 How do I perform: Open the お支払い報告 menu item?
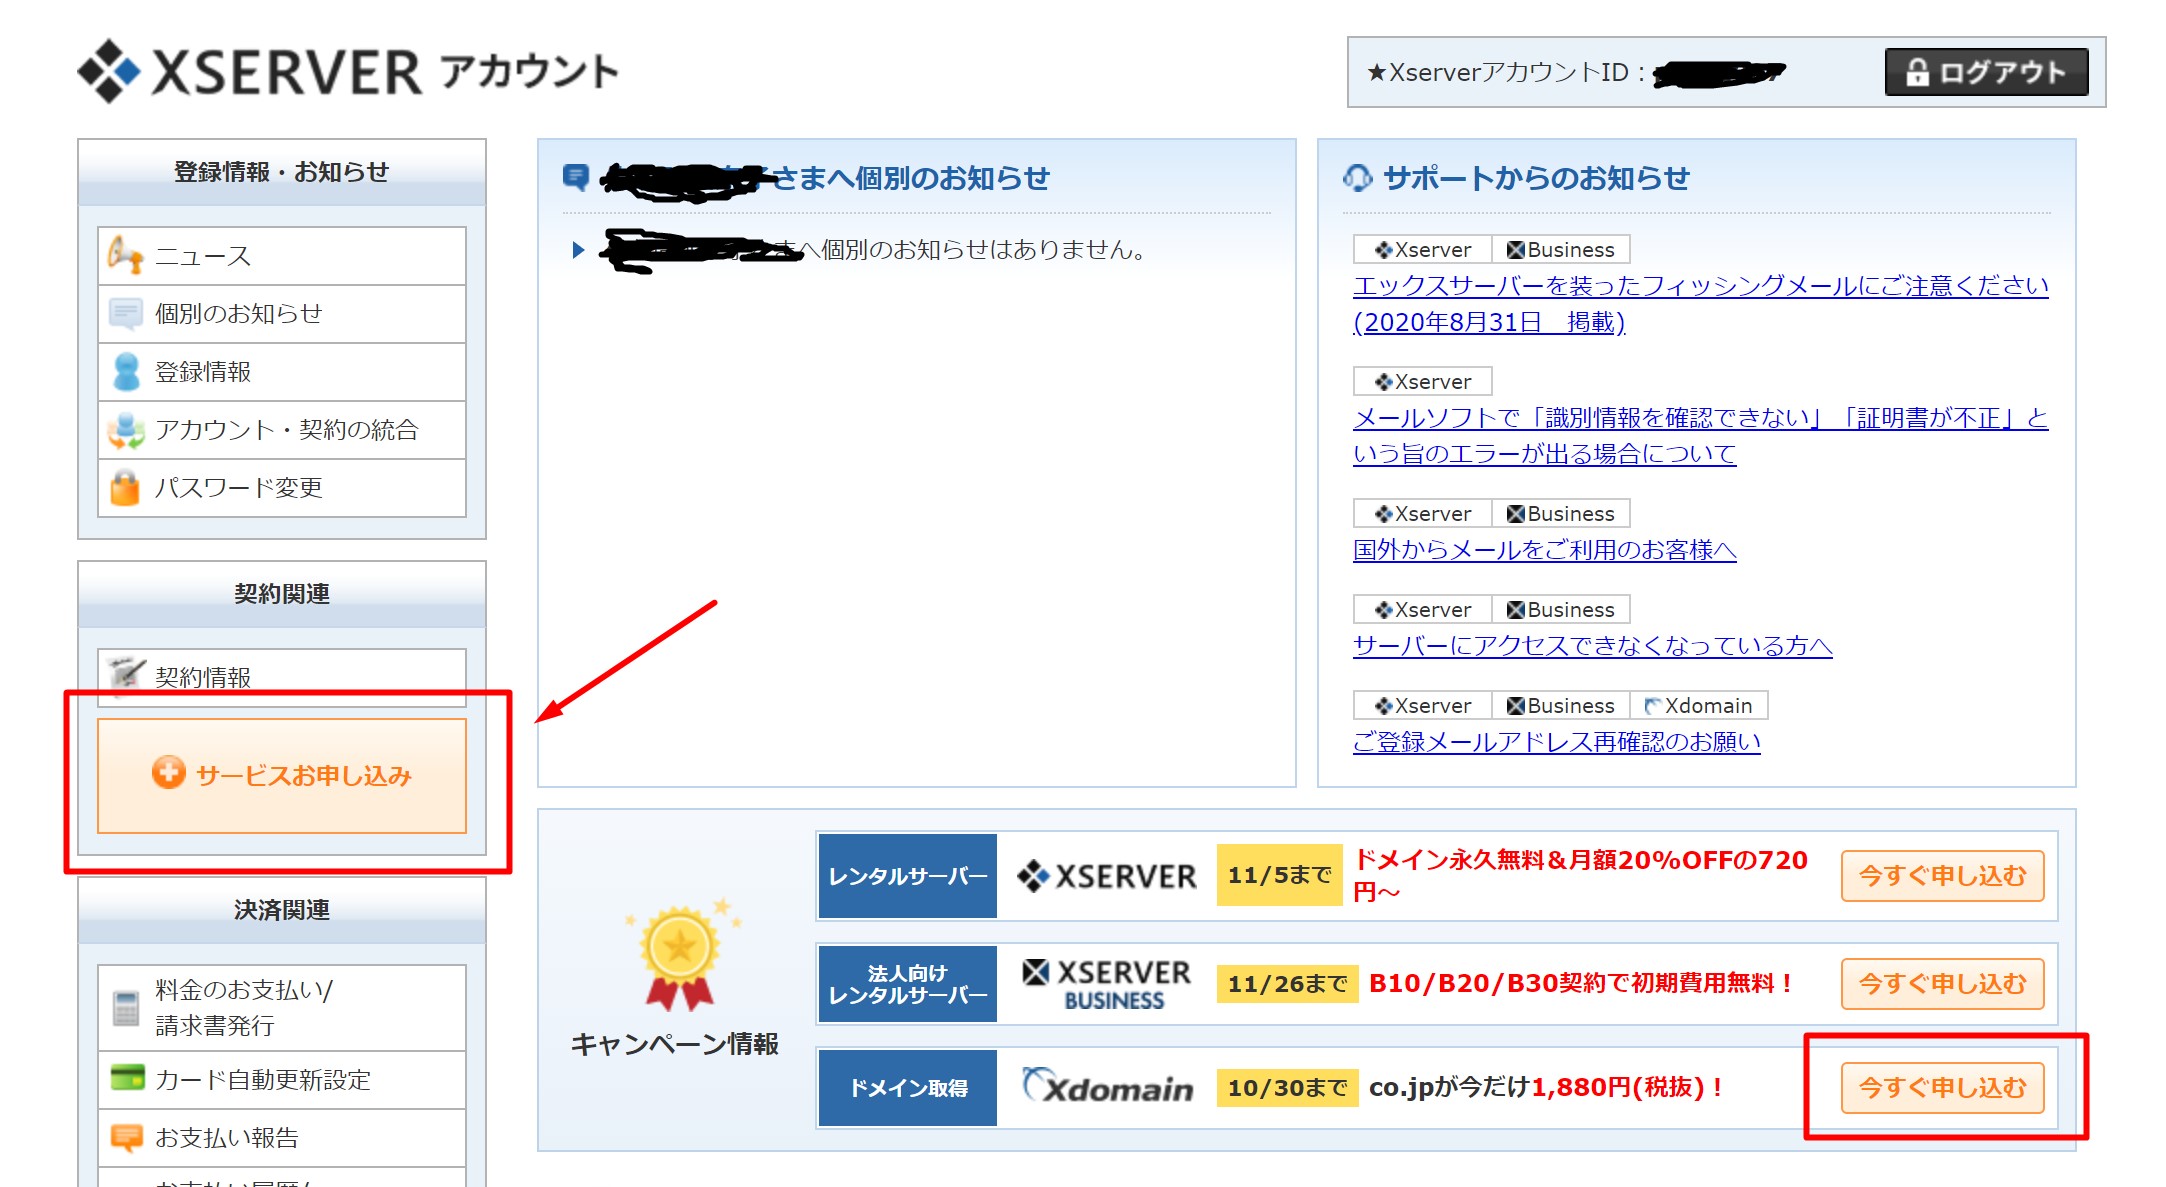tap(282, 1138)
